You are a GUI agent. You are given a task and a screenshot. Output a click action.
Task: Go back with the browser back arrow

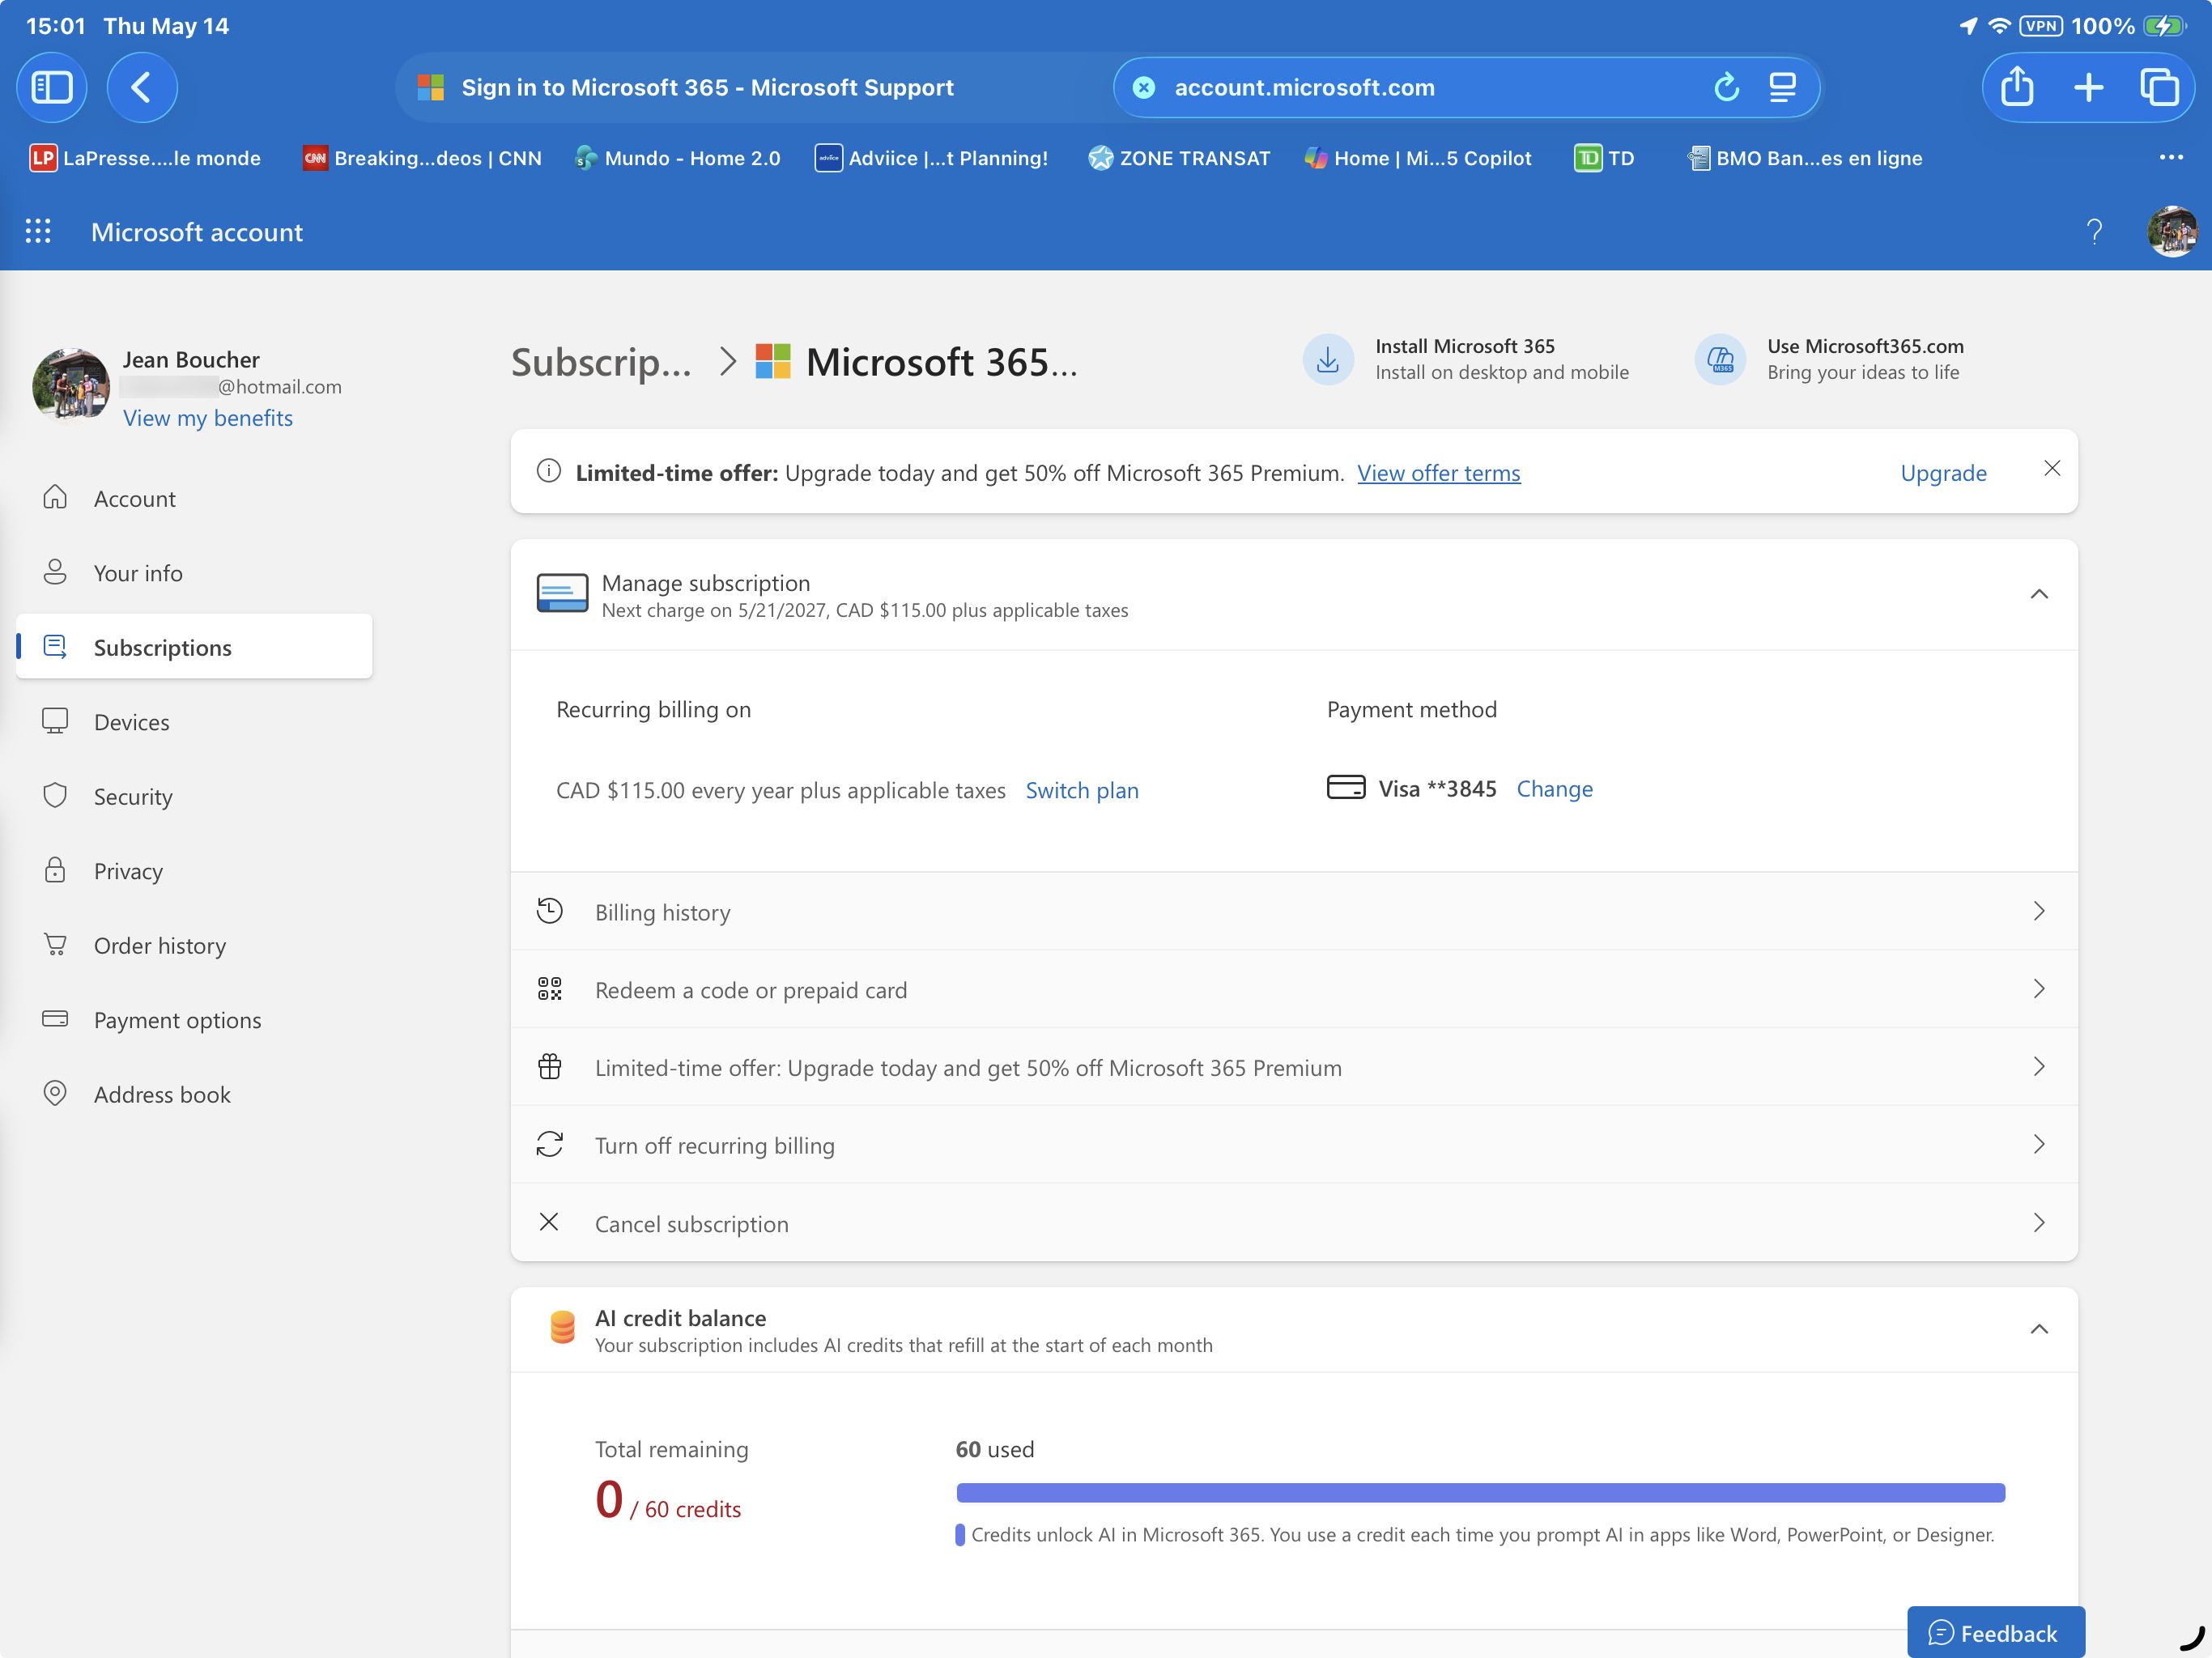(x=142, y=88)
